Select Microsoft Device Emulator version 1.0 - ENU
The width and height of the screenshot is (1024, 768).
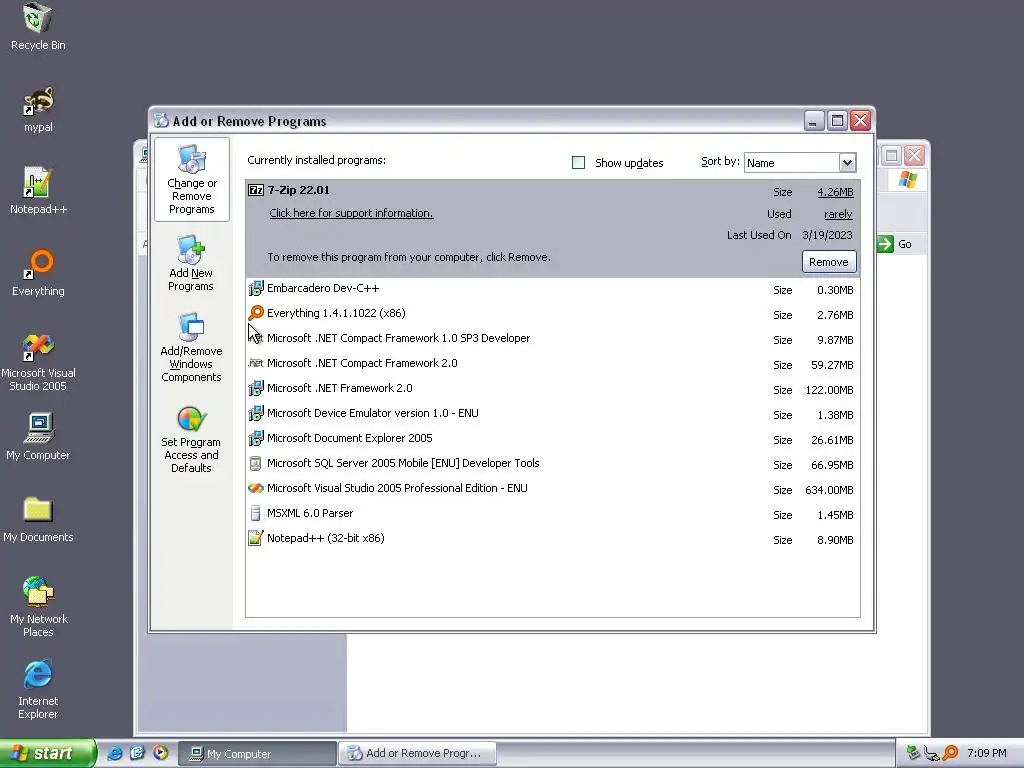372,413
